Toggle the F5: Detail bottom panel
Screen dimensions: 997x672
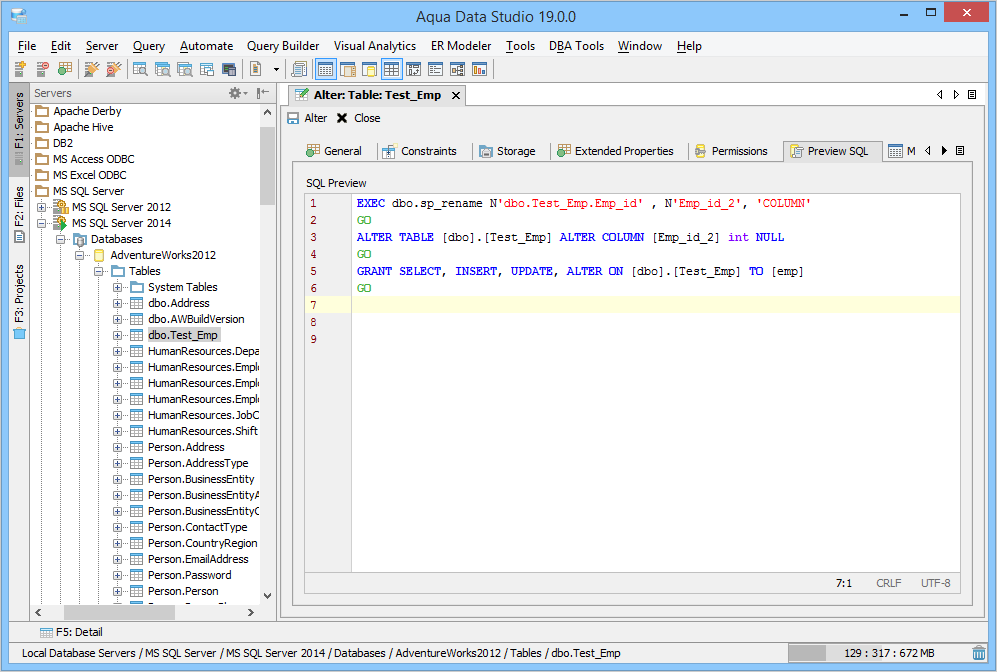70,632
